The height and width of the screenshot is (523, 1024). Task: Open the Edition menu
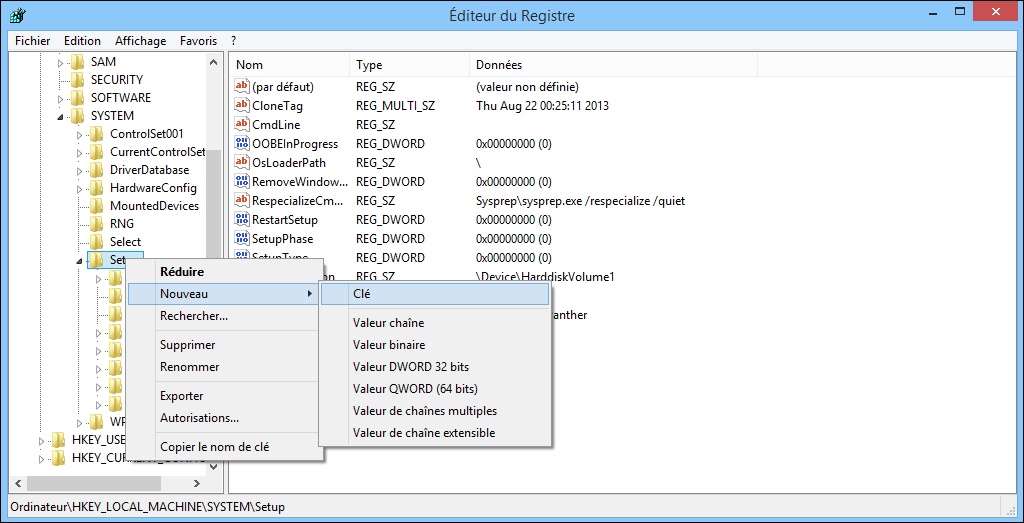tap(82, 40)
